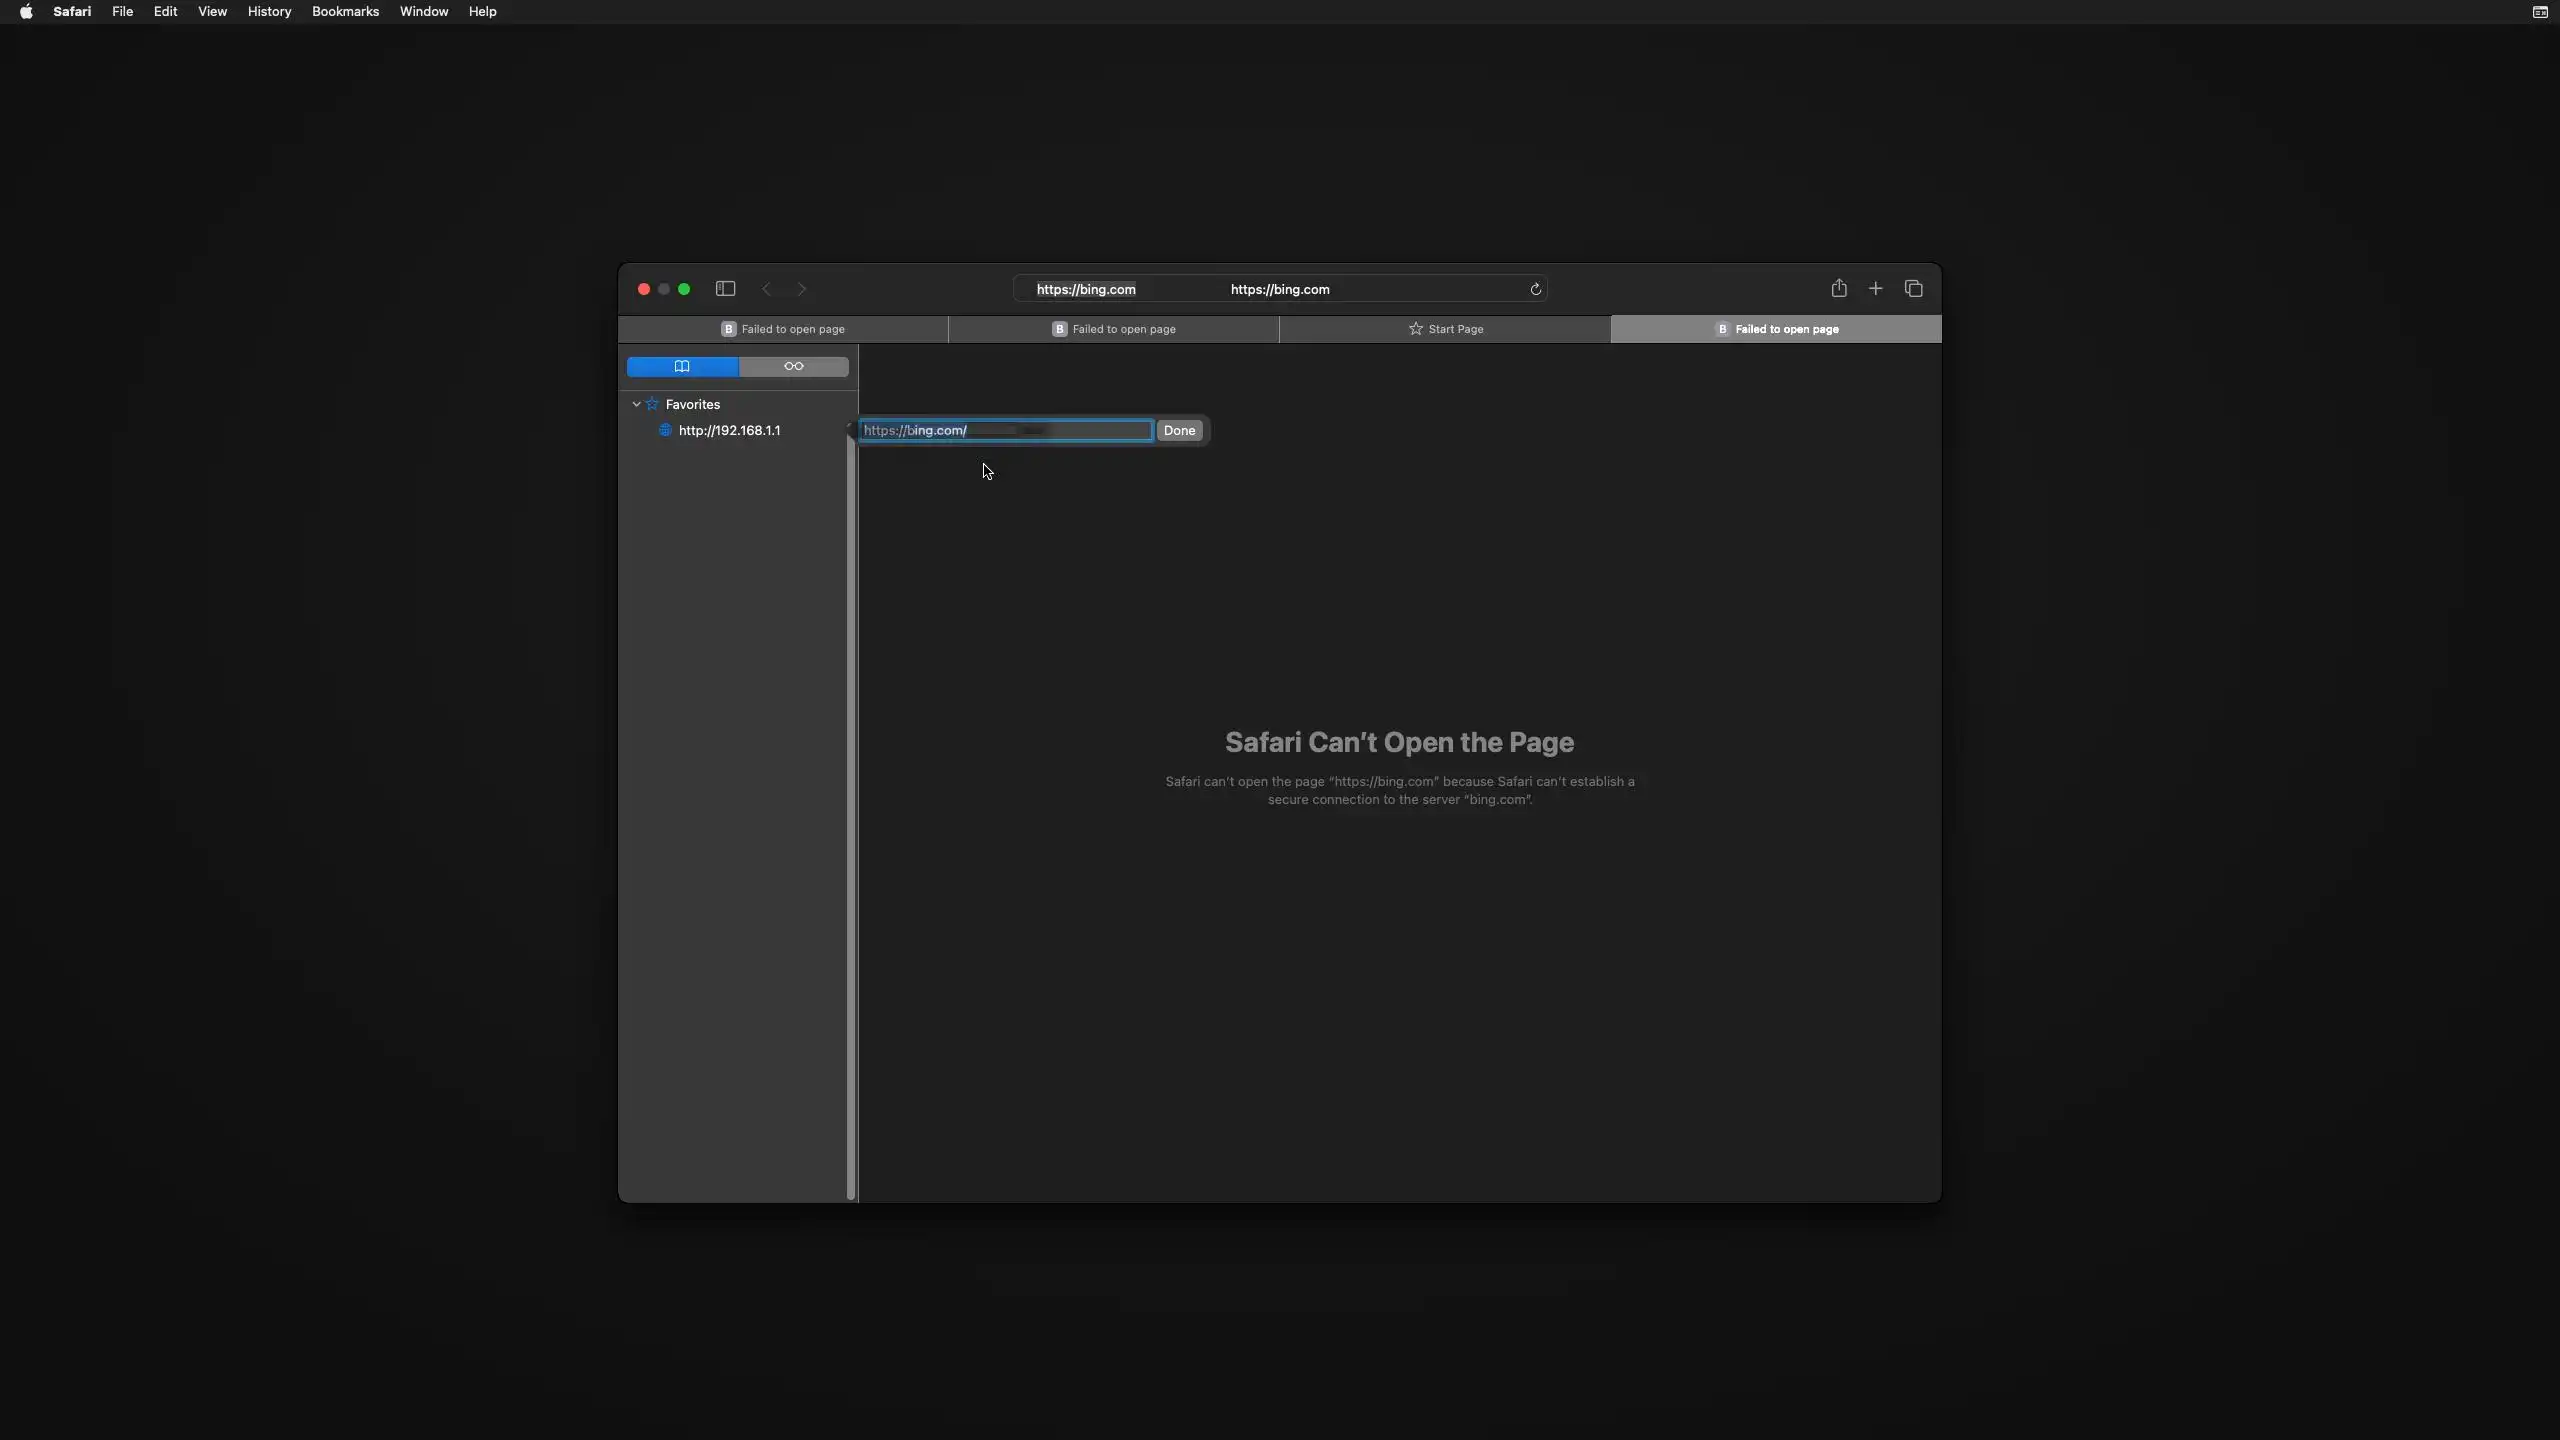Screen dimensions: 2560x1440
Task: Click the new tab plus icon
Action: [x=1875, y=289]
